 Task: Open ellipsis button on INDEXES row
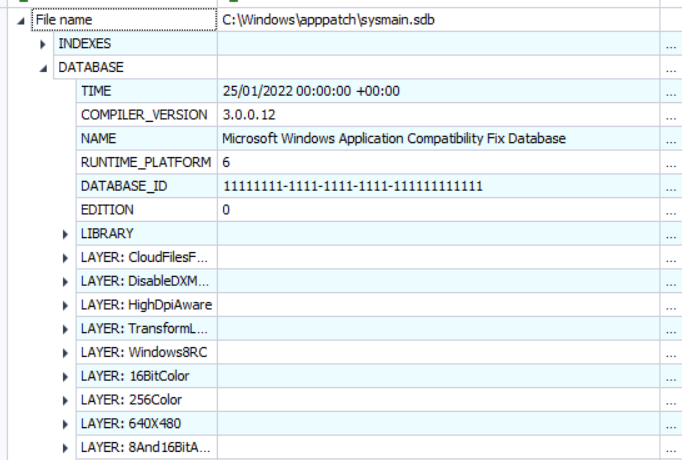click(671, 44)
